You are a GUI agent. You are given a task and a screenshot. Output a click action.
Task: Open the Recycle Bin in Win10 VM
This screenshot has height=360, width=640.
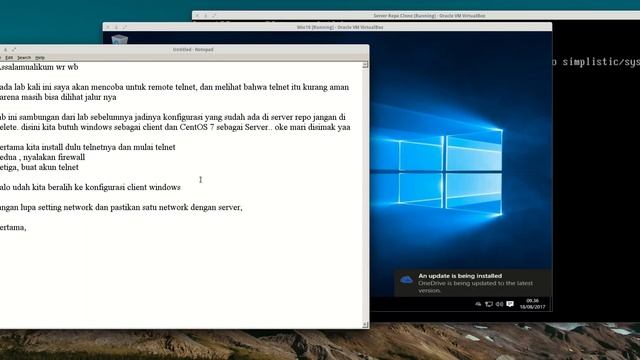point(120,40)
